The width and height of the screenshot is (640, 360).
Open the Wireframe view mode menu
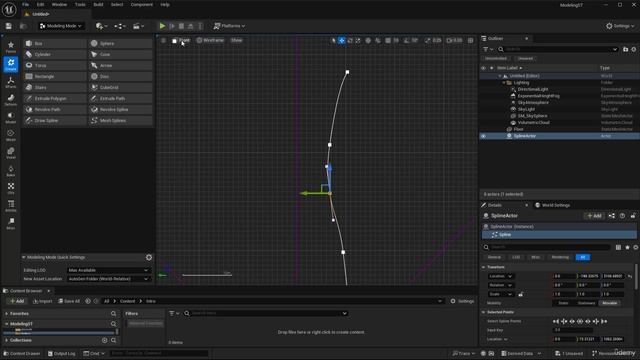[x=210, y=40]
